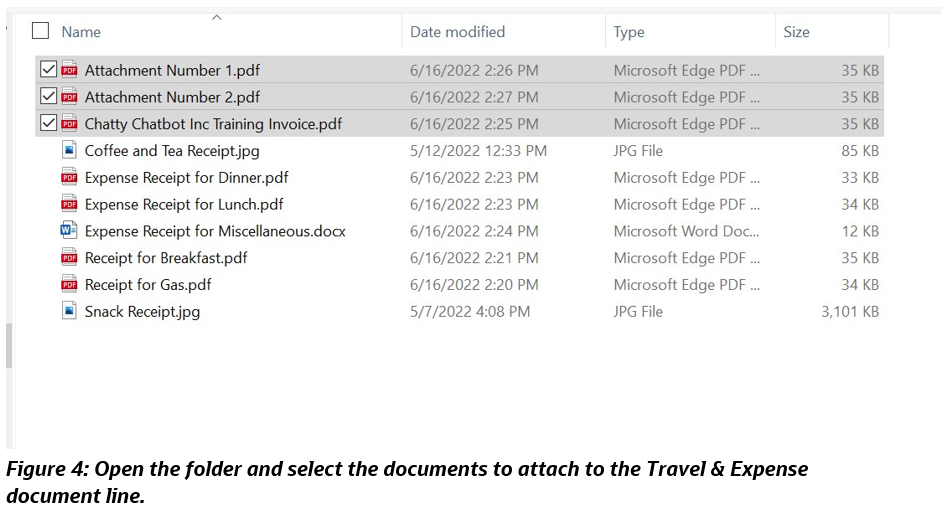Viewport: 950px width, 517px height.
Task: Click the PDF icon beside Attachment Number 2.pdf
Action: (x=69, y=97)
